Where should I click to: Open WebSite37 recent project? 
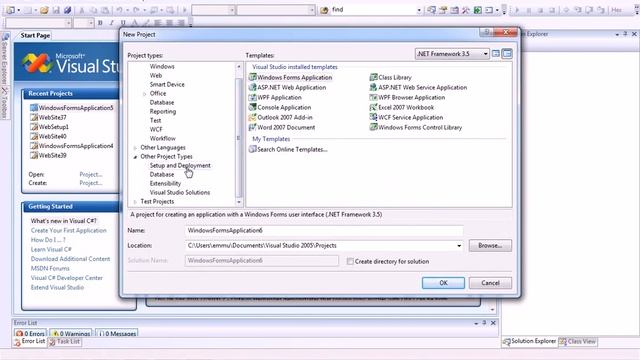click(x=48, y=117)
